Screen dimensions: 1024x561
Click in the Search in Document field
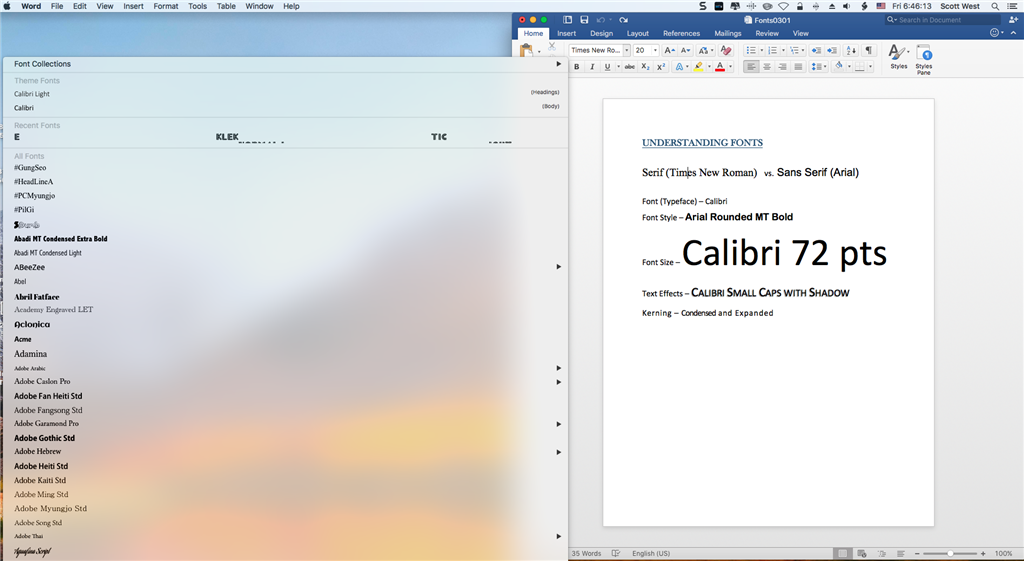click(x=942, y=20)
